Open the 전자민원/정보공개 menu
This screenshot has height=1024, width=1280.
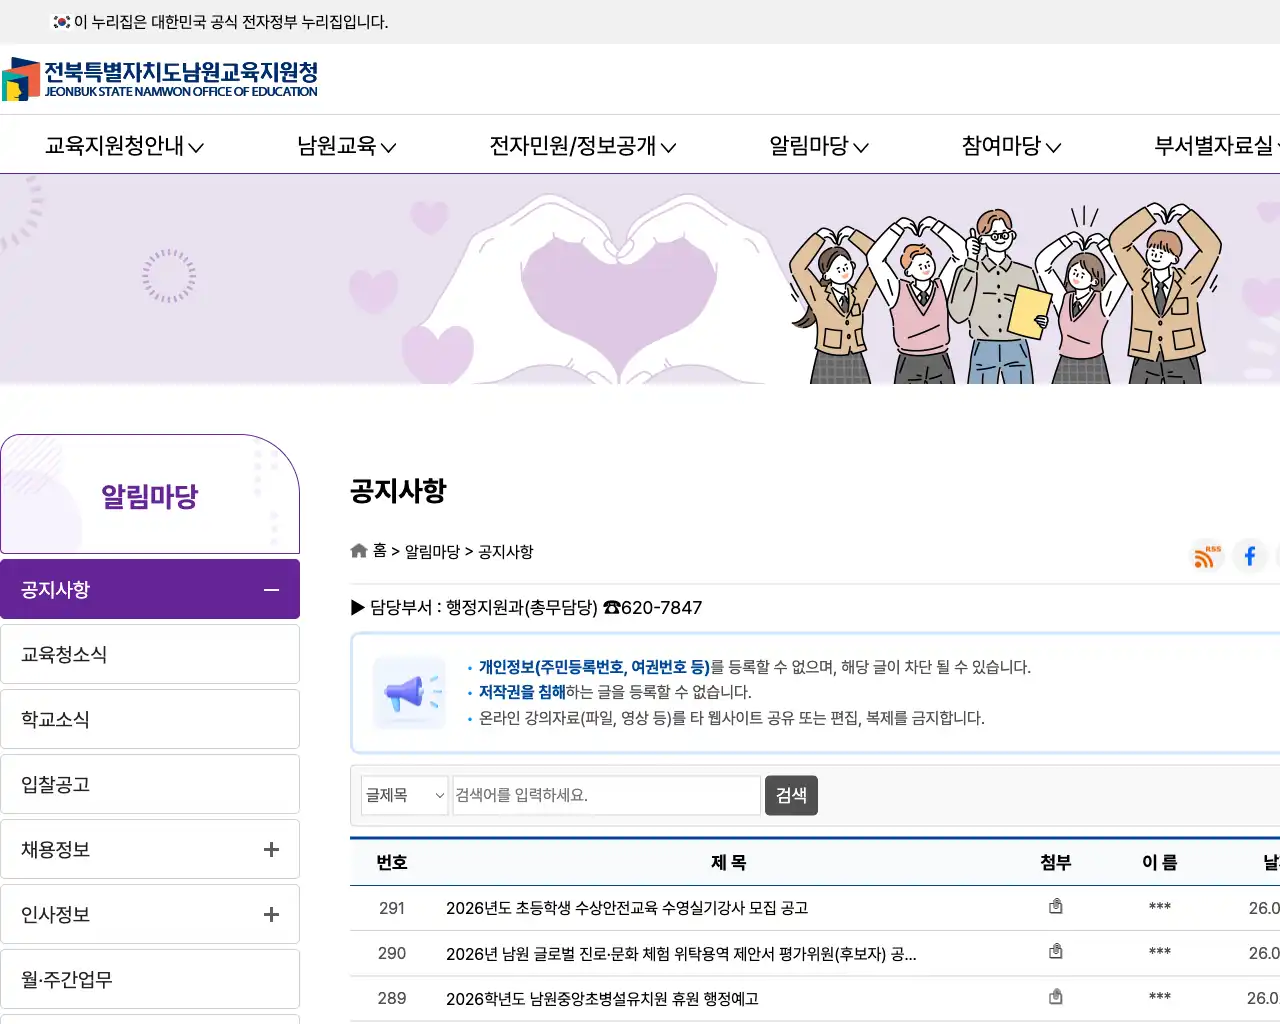pos(580,144)
